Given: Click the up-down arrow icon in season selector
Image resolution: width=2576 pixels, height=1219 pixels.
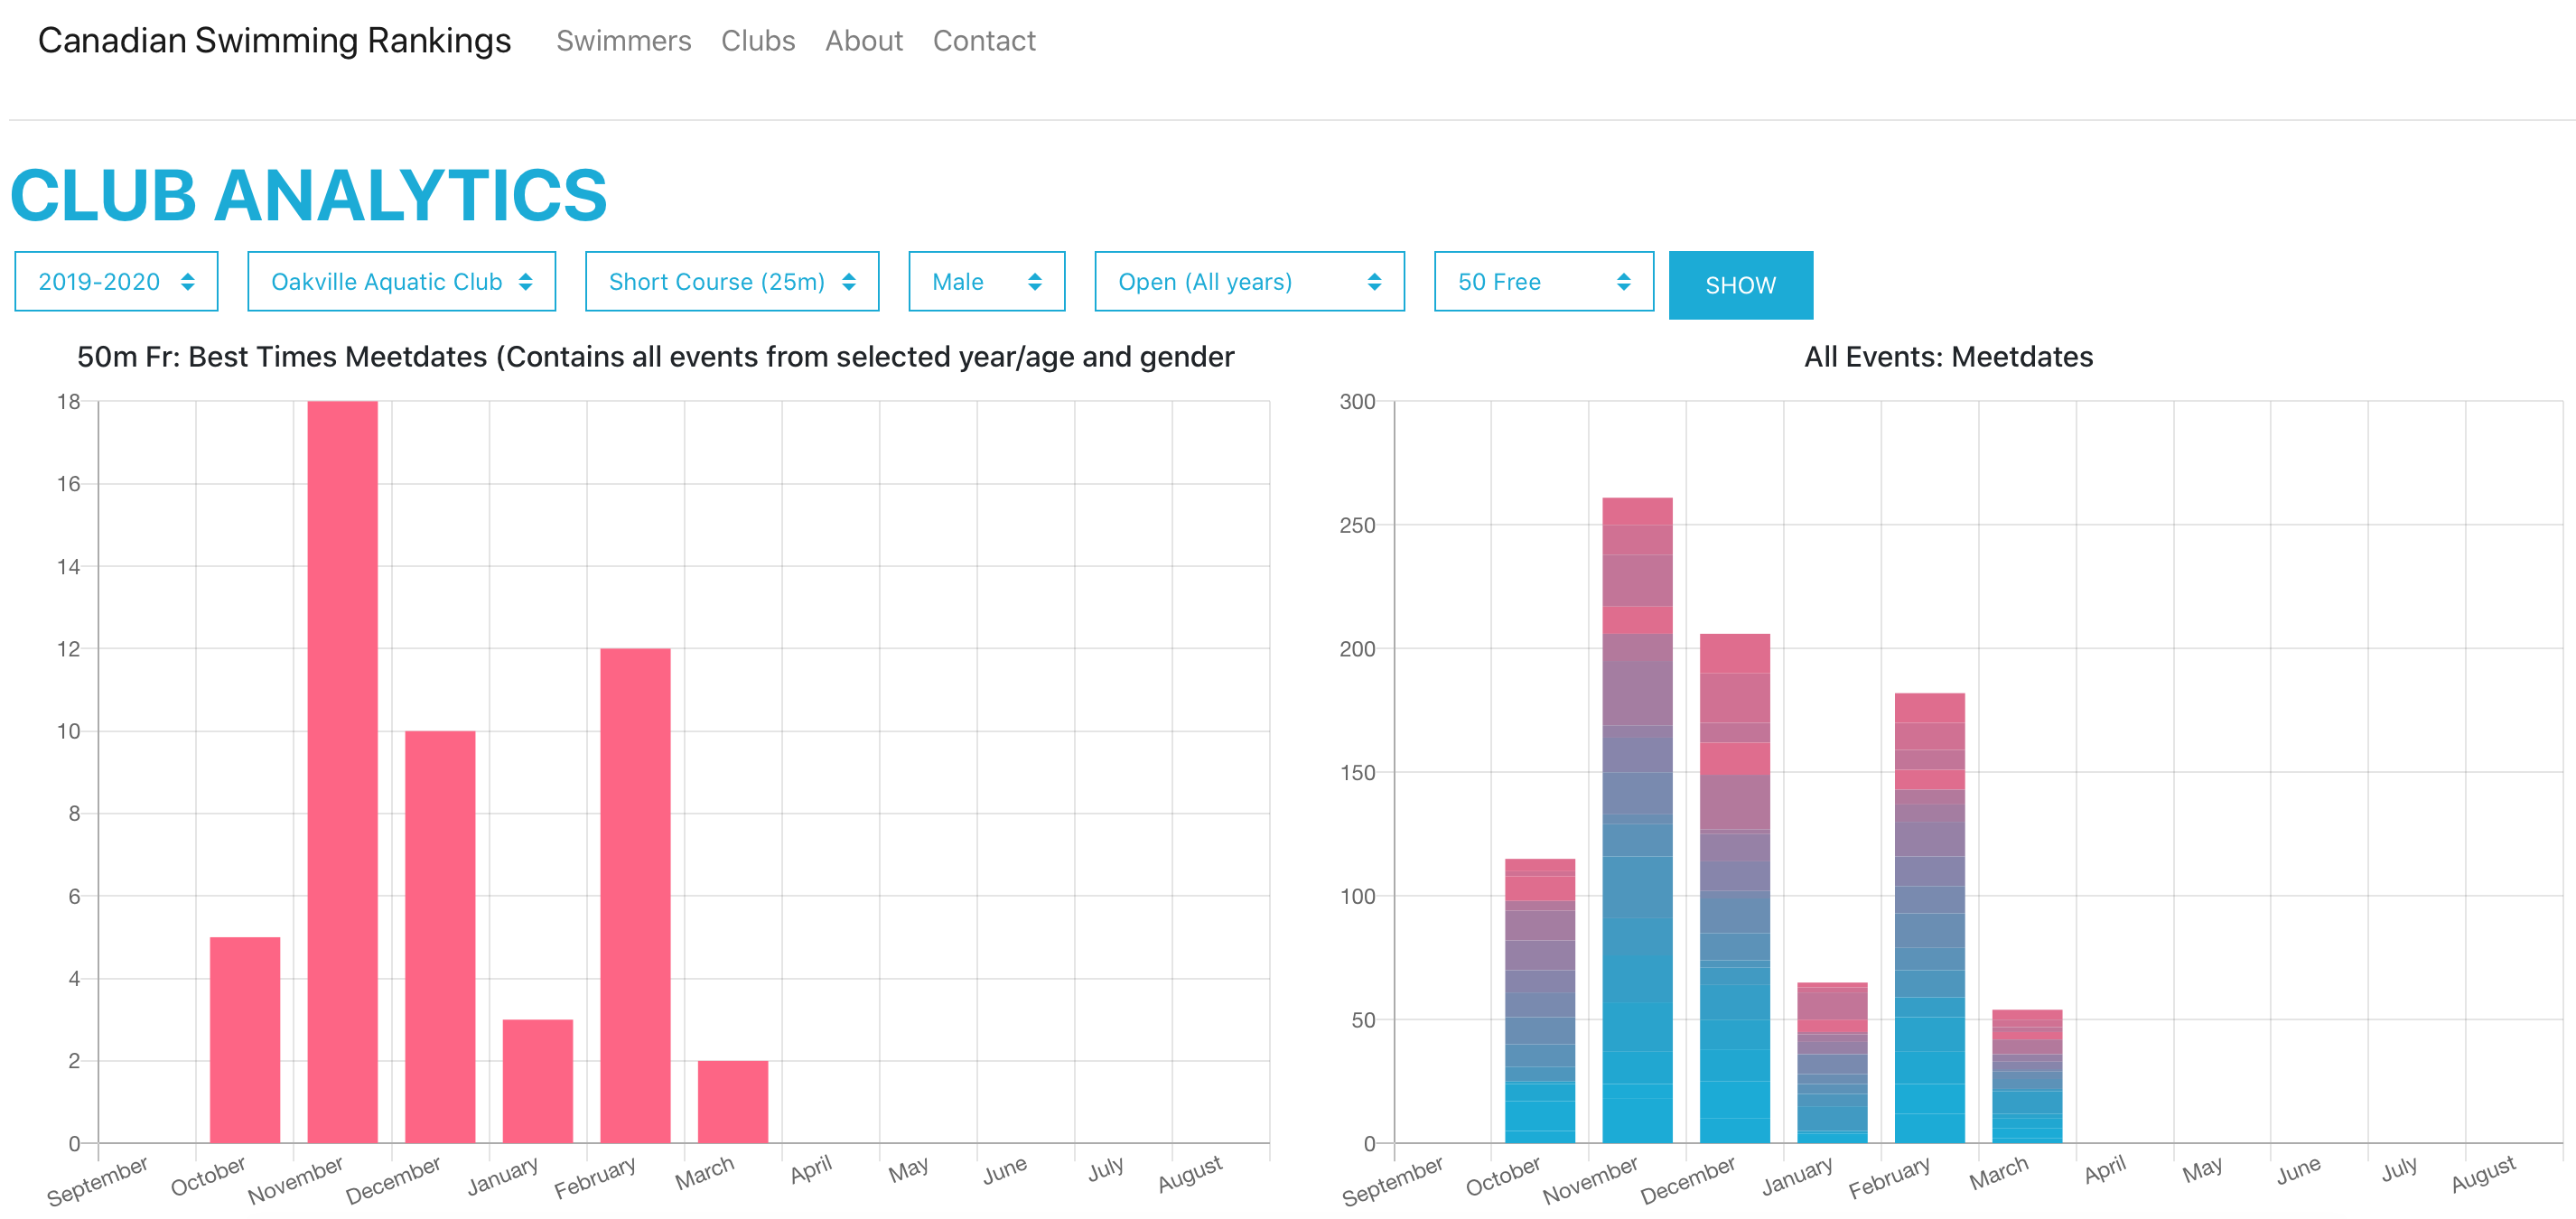Looking at the screenshot, I should point(188,282).
